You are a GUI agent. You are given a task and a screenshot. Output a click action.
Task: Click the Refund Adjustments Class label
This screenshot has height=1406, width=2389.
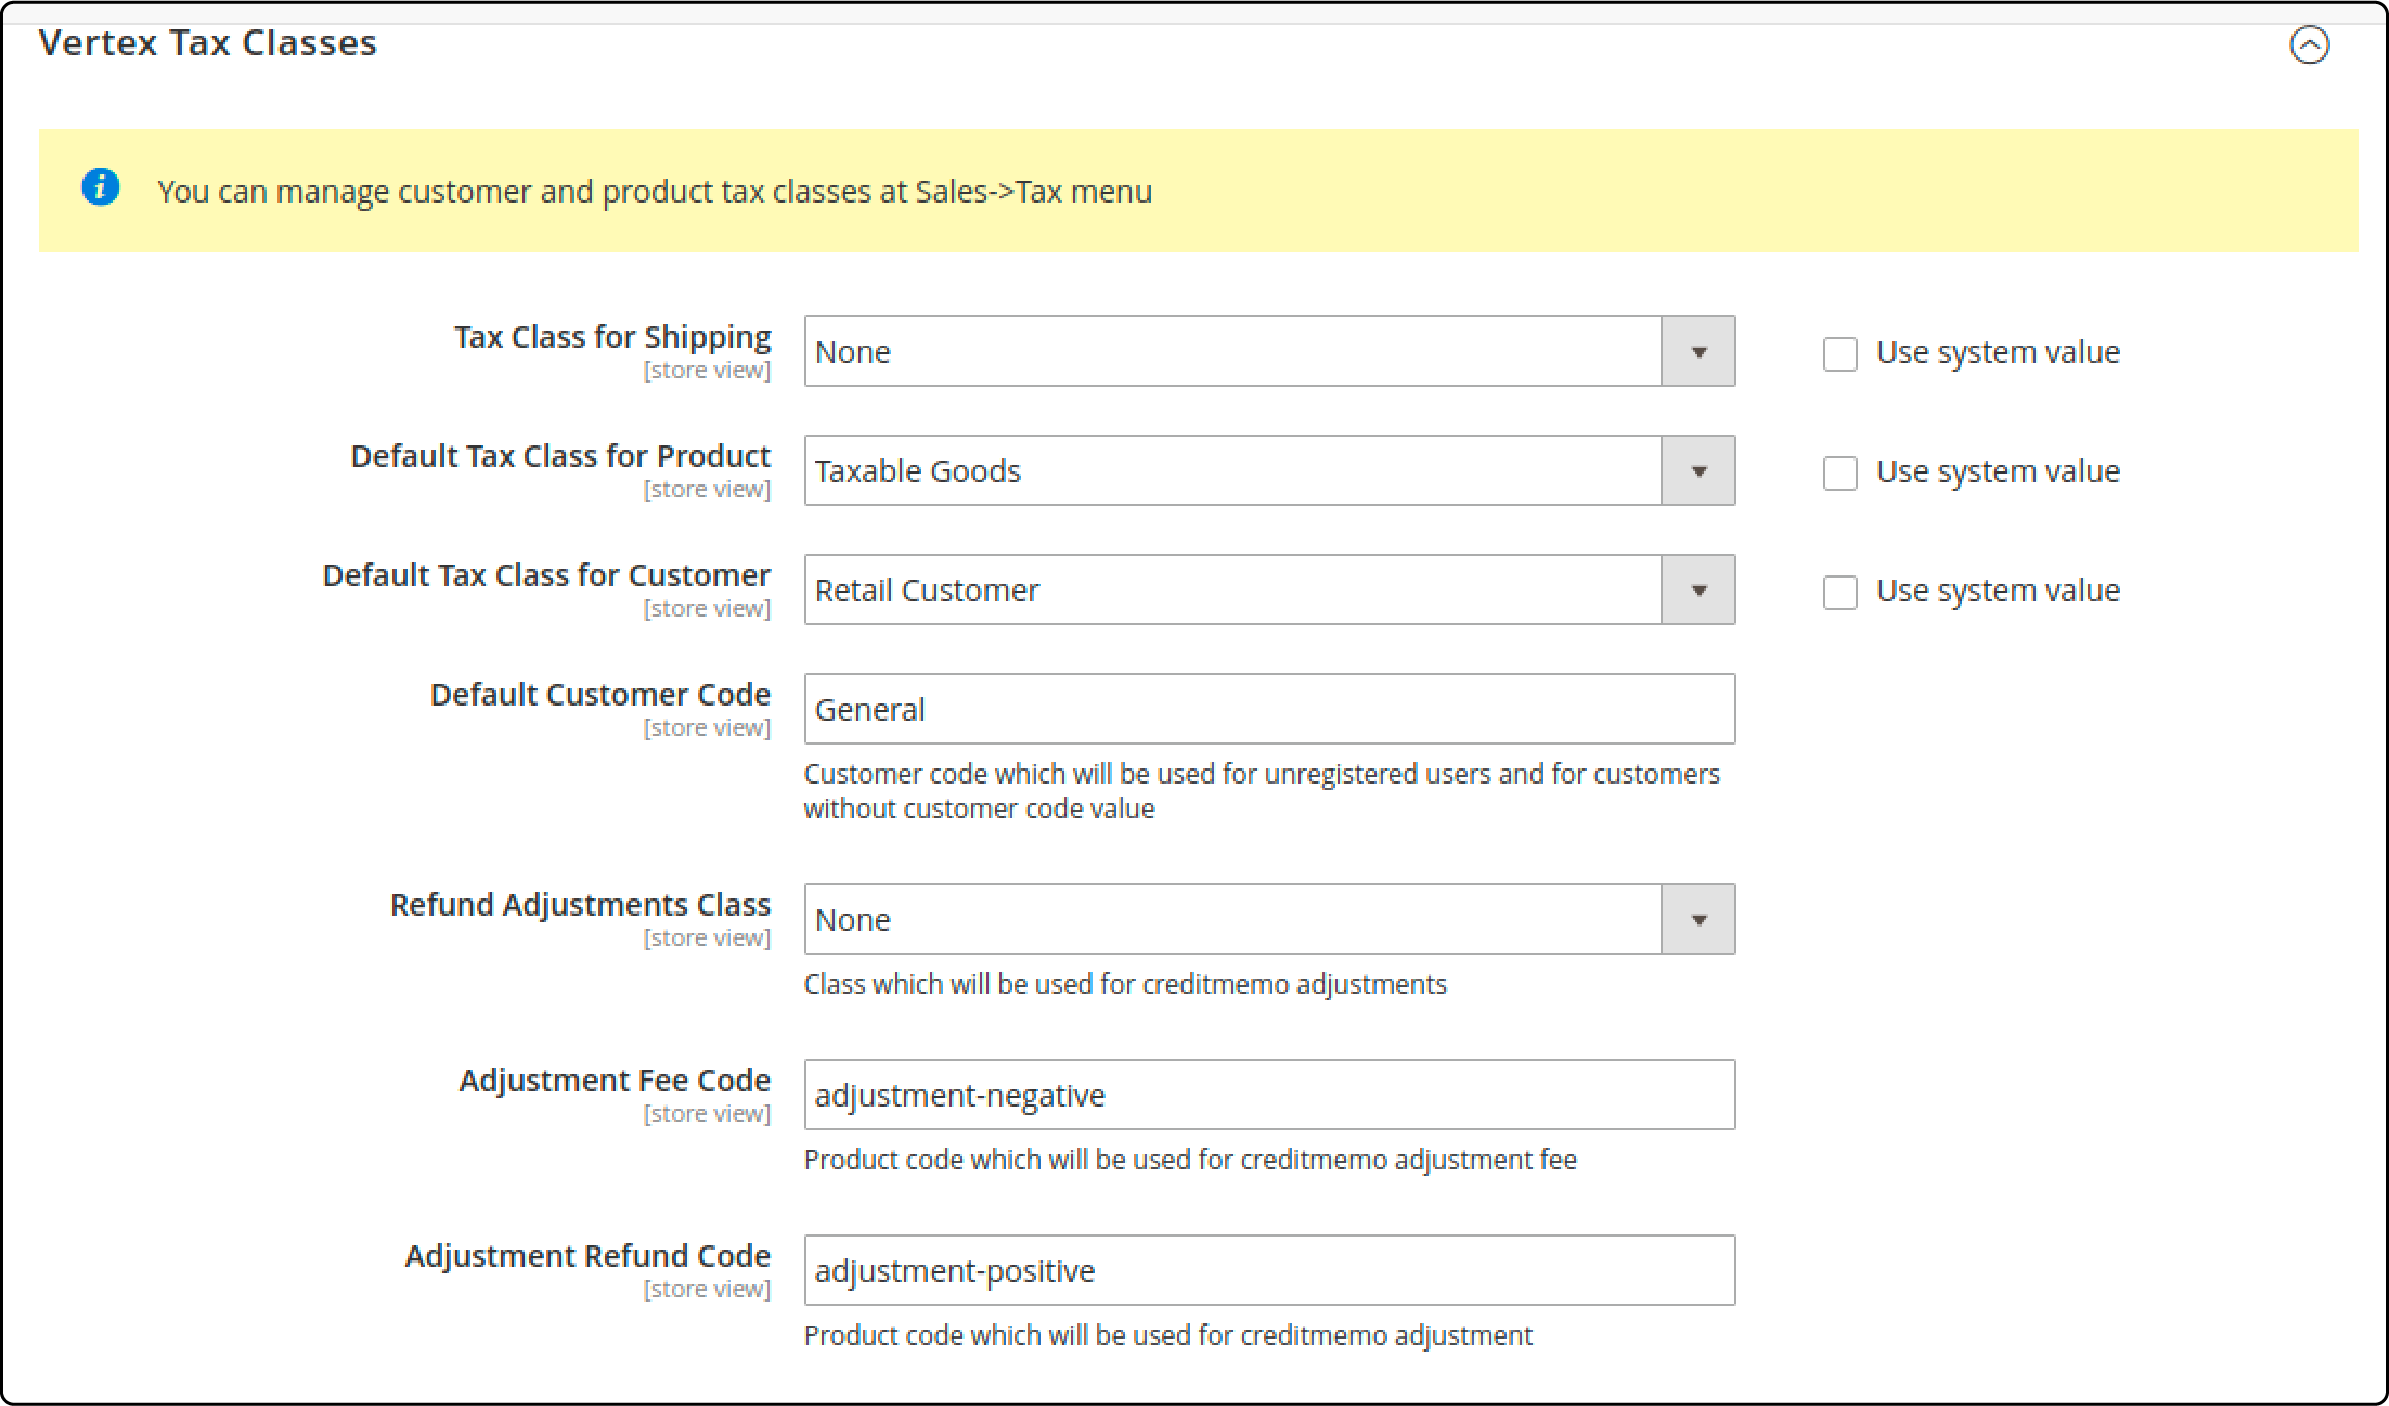580,904
